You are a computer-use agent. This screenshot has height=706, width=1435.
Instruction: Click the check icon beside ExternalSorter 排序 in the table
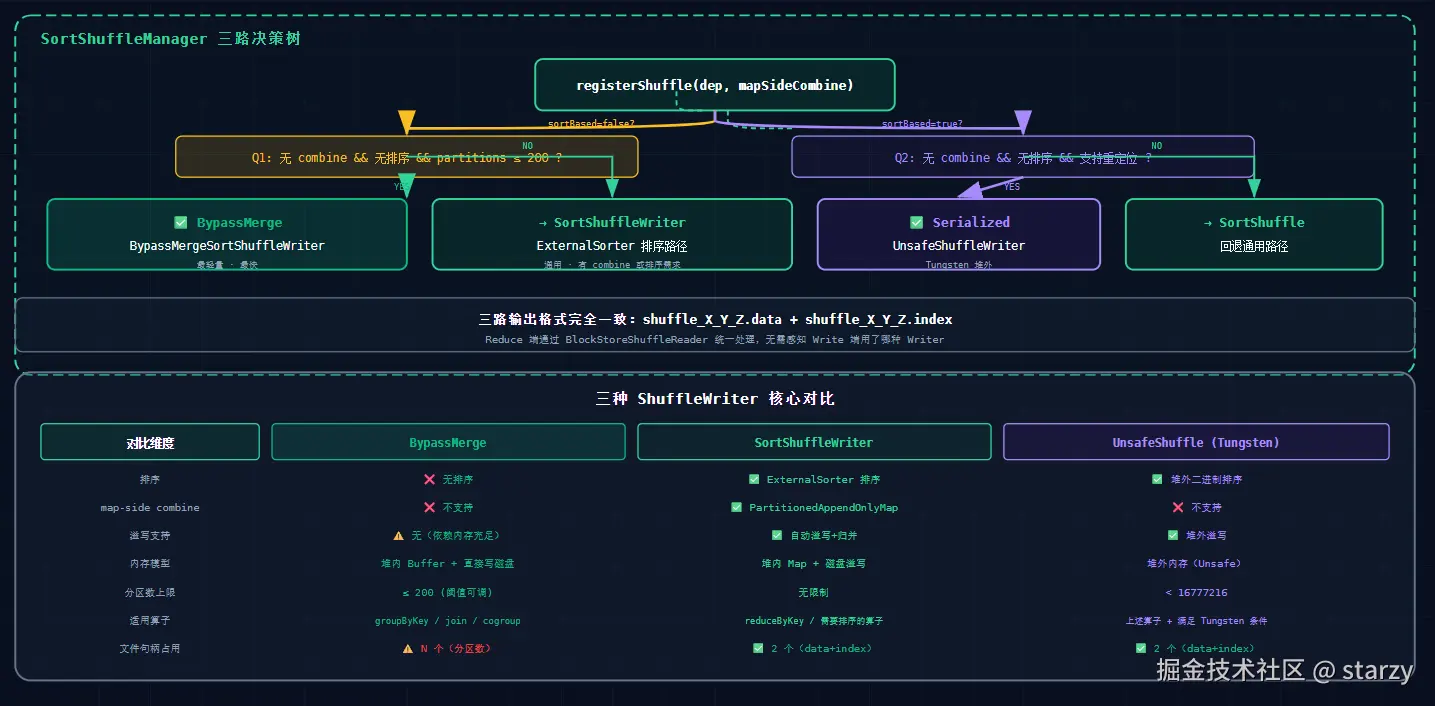point(754,480)
